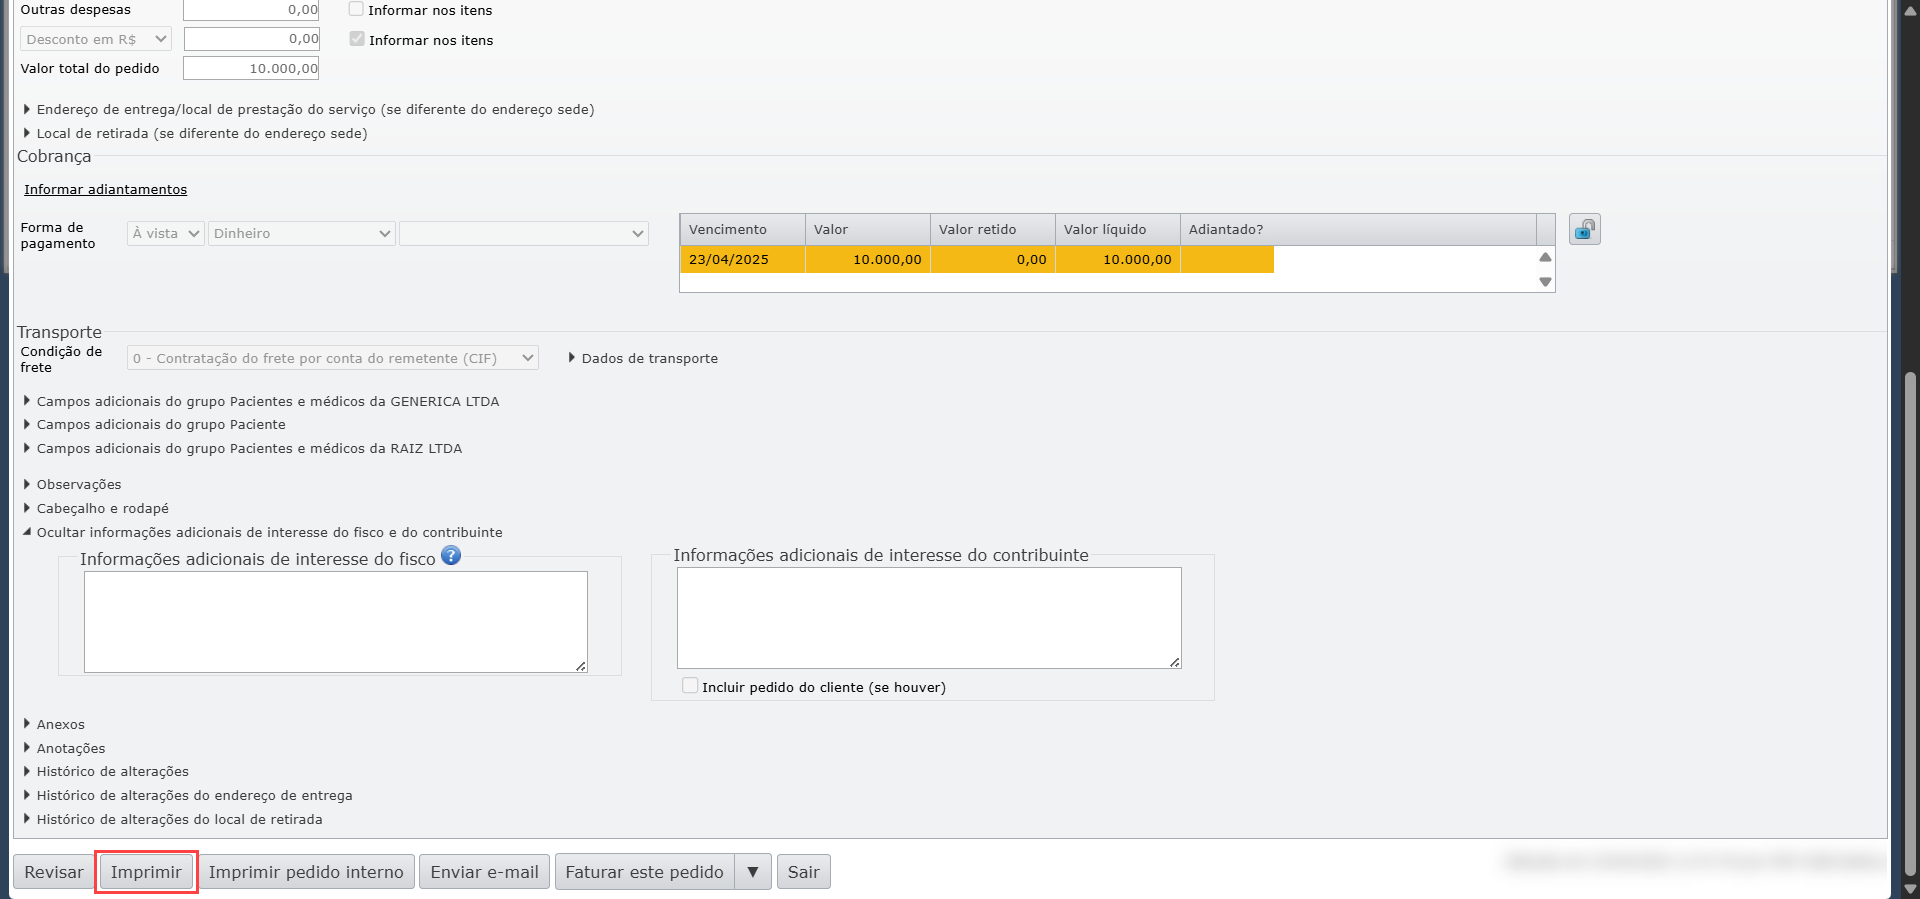The height and width of the screenshot is (899, 1920).
Task: Open the empty dropdown next to Dinheiro
Action: (524, 233)
